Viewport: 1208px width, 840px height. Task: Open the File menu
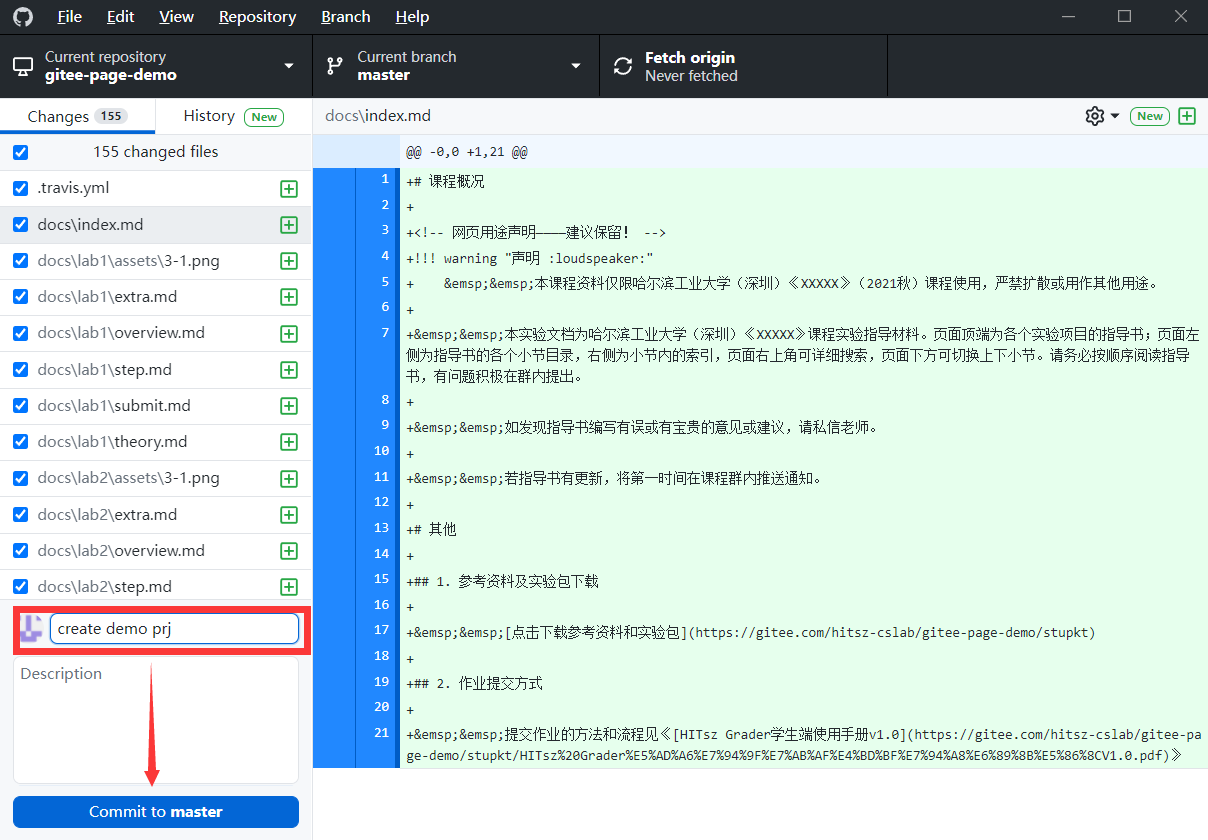coord(70,16)
